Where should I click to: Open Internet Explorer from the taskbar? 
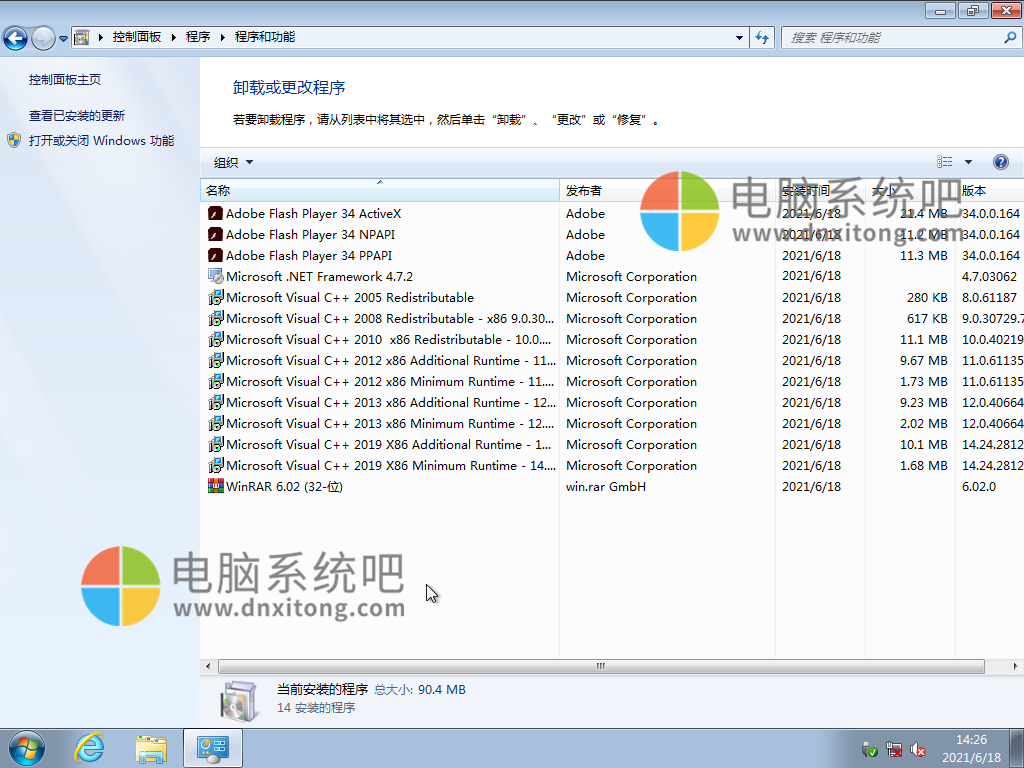coord(90,747)
